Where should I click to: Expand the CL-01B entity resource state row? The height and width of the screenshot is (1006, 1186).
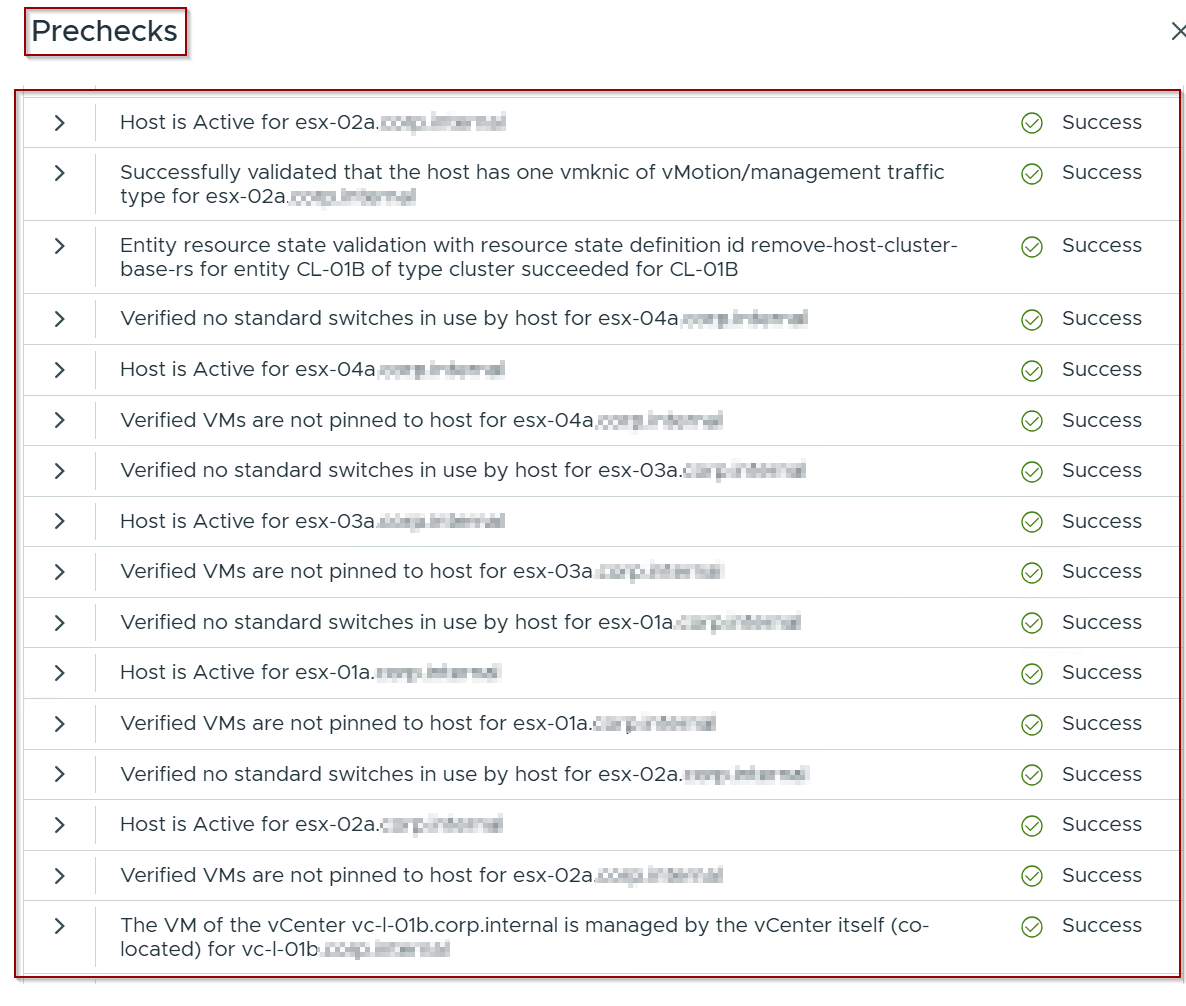pos(60,246)
